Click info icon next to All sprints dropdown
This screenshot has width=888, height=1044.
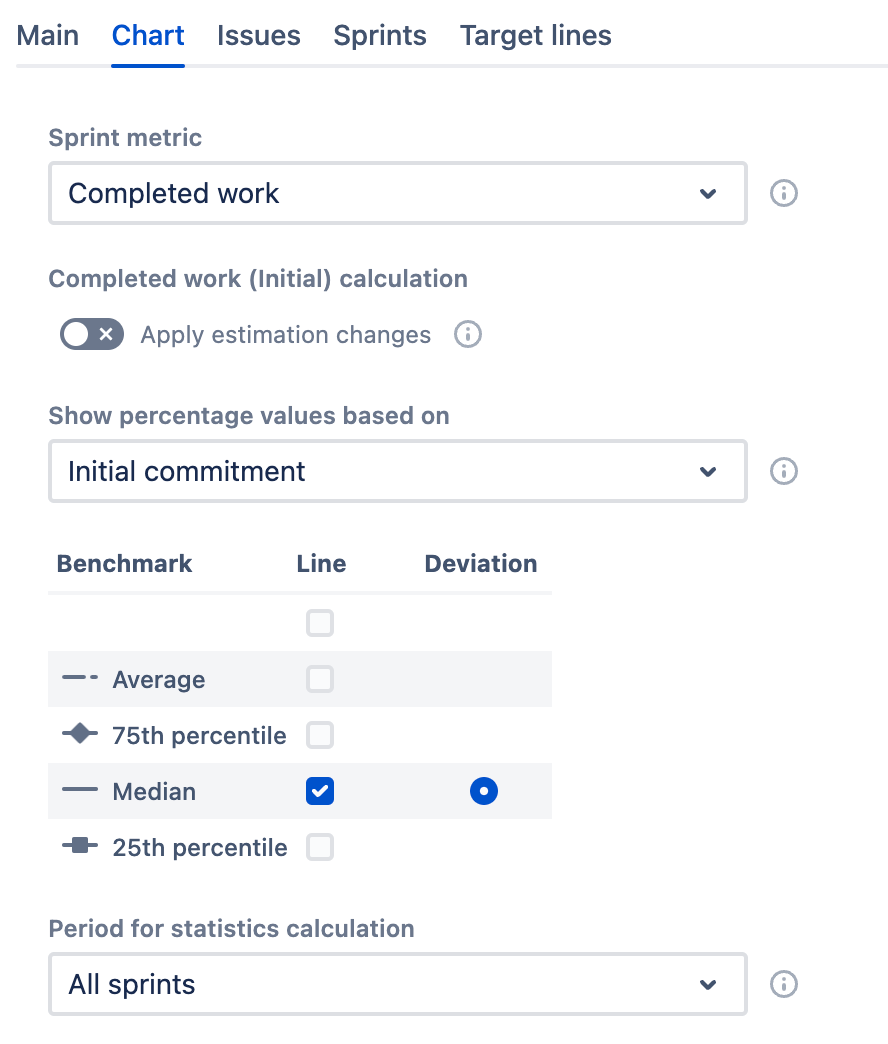tap(783, 984)
